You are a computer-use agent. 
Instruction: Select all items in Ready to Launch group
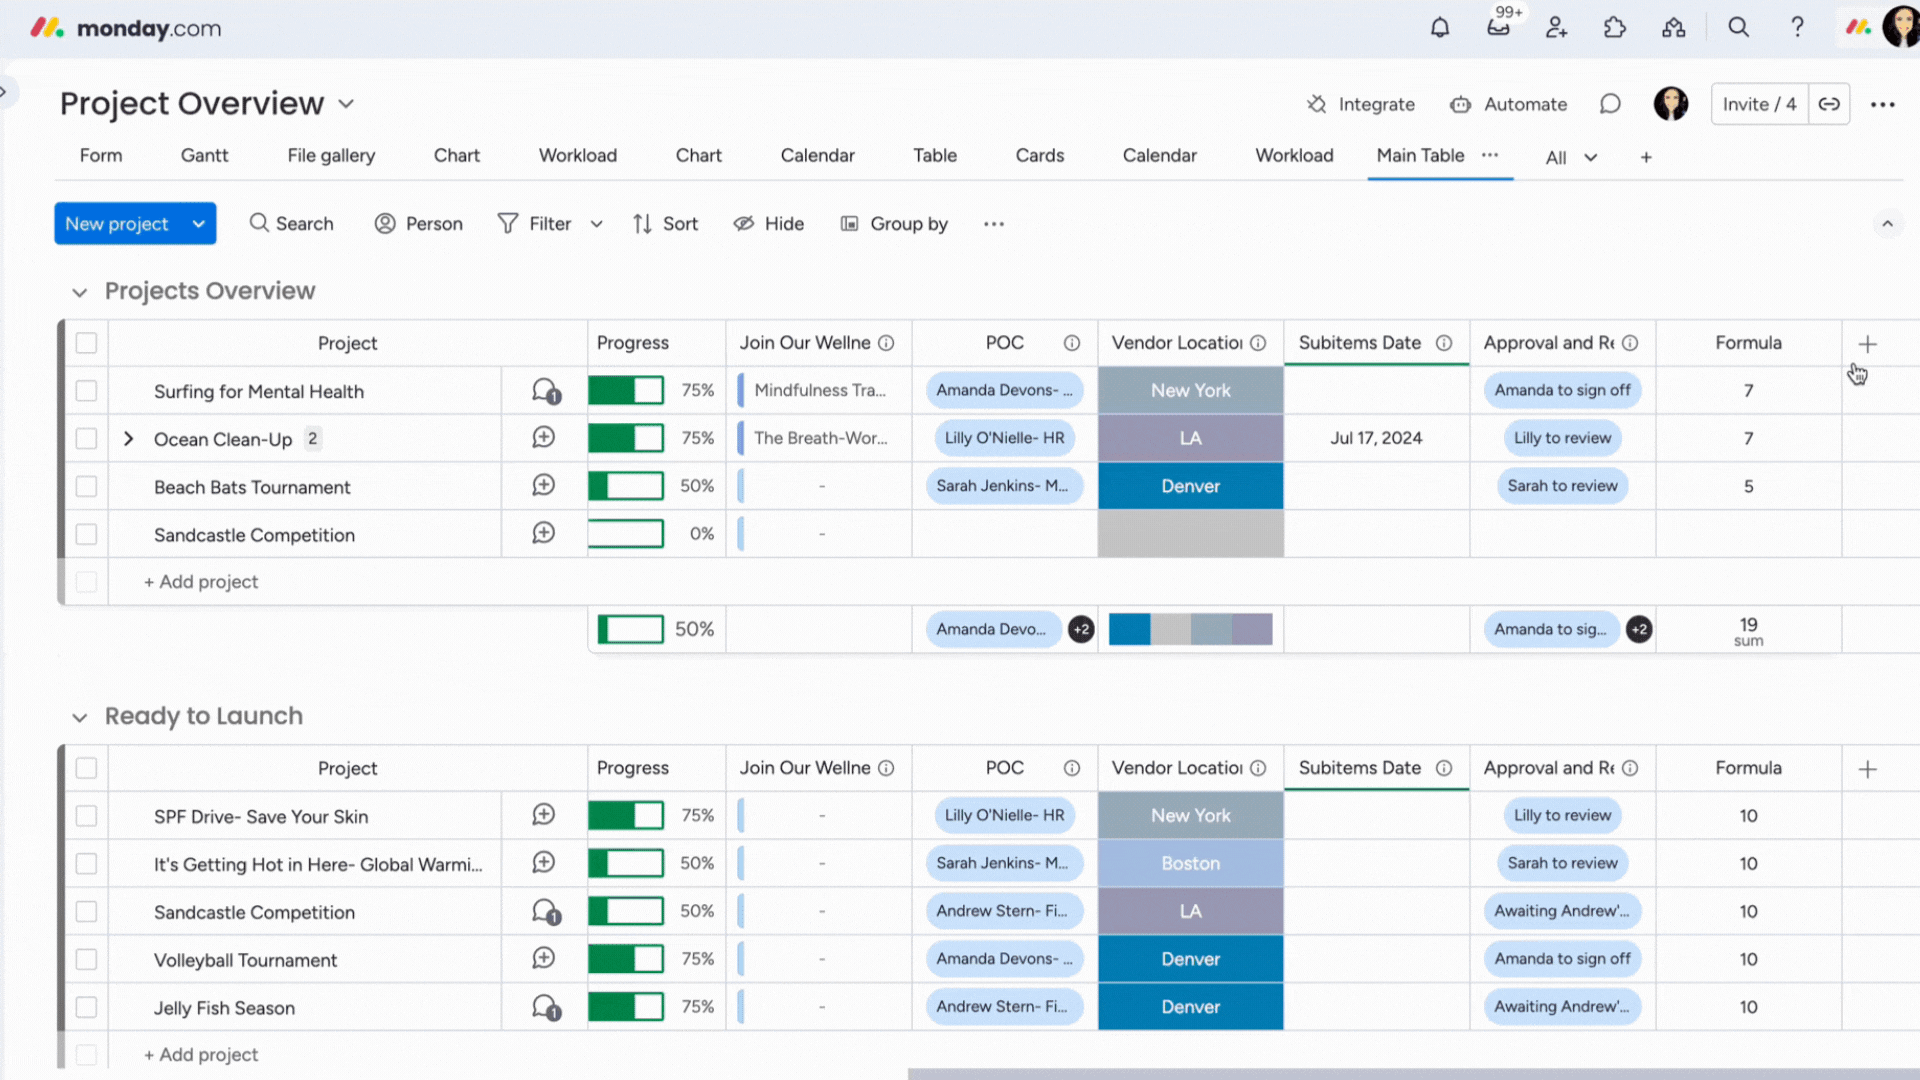86,768
